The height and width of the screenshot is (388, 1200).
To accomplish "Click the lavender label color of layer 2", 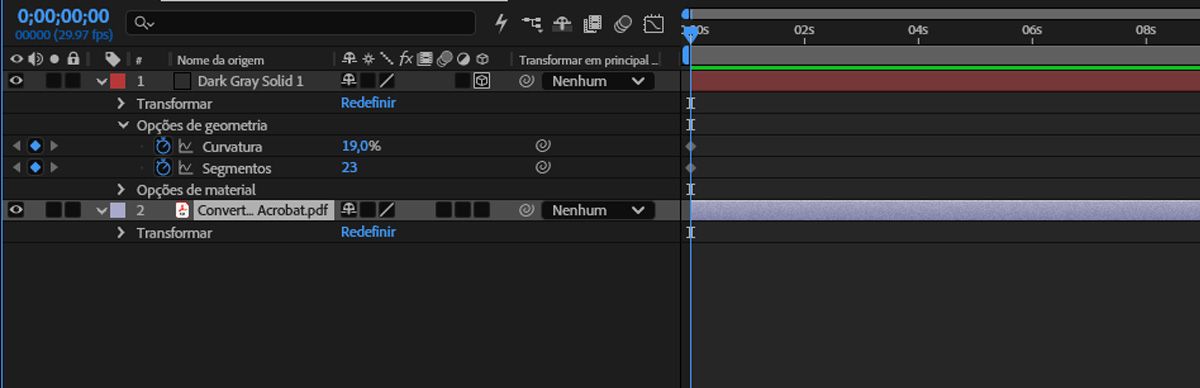I will pyautogui.click(x=118, y=210).
